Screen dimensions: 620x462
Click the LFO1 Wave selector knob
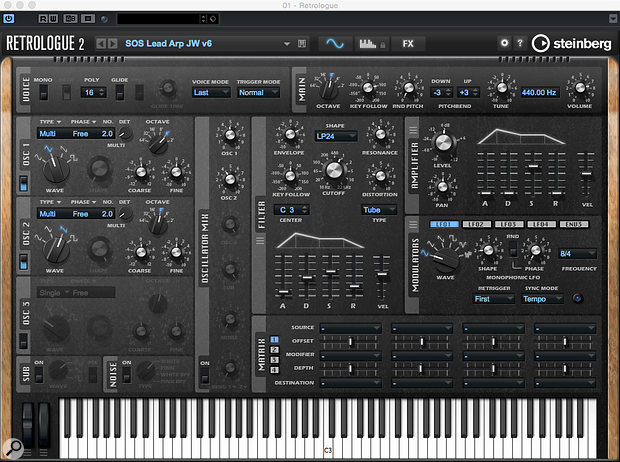point(446,258)
